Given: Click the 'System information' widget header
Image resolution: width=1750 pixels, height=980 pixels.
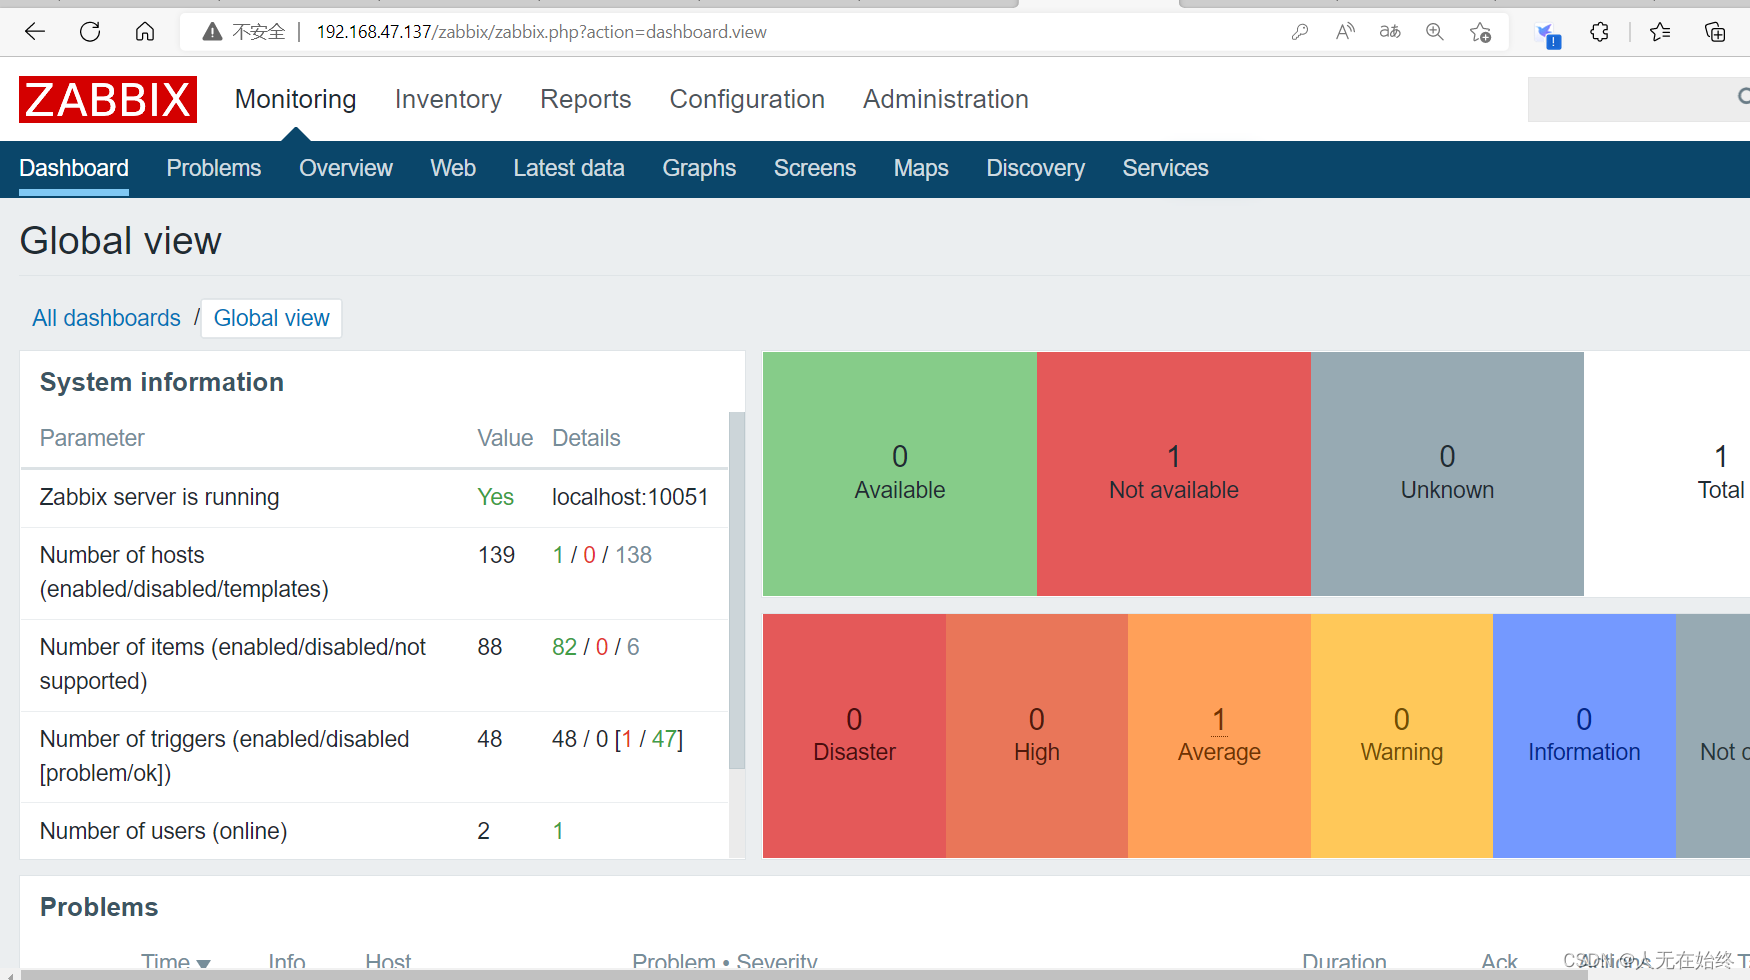Looking at the screenshot, I should tap(162, 382).
